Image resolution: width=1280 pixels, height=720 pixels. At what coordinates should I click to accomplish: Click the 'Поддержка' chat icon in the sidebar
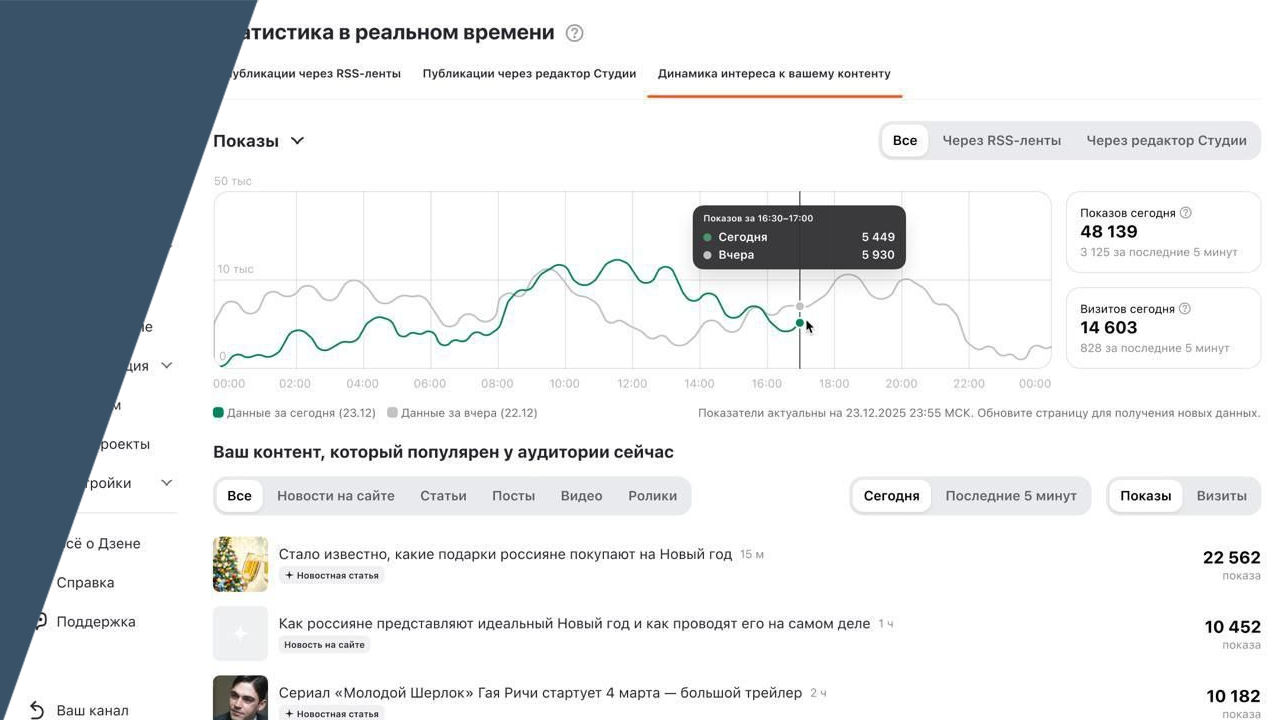pos(41,621)
